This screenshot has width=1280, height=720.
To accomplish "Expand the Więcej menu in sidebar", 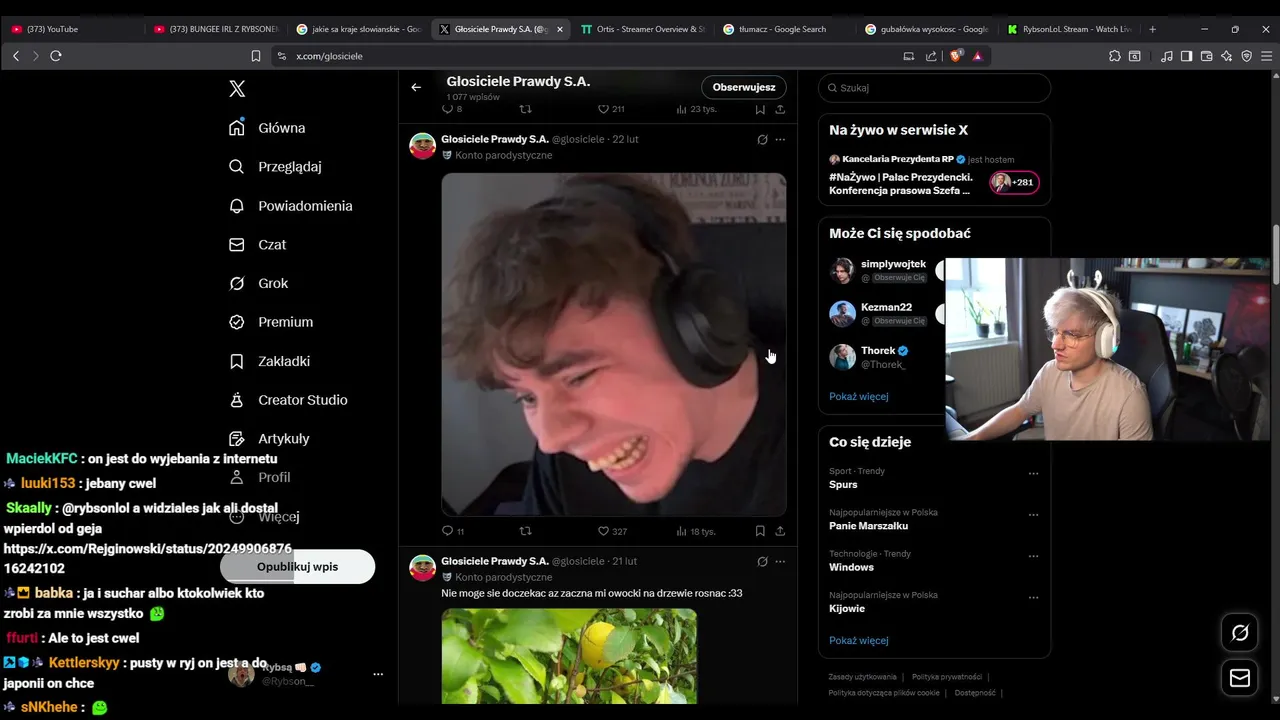I will (265, 517).
